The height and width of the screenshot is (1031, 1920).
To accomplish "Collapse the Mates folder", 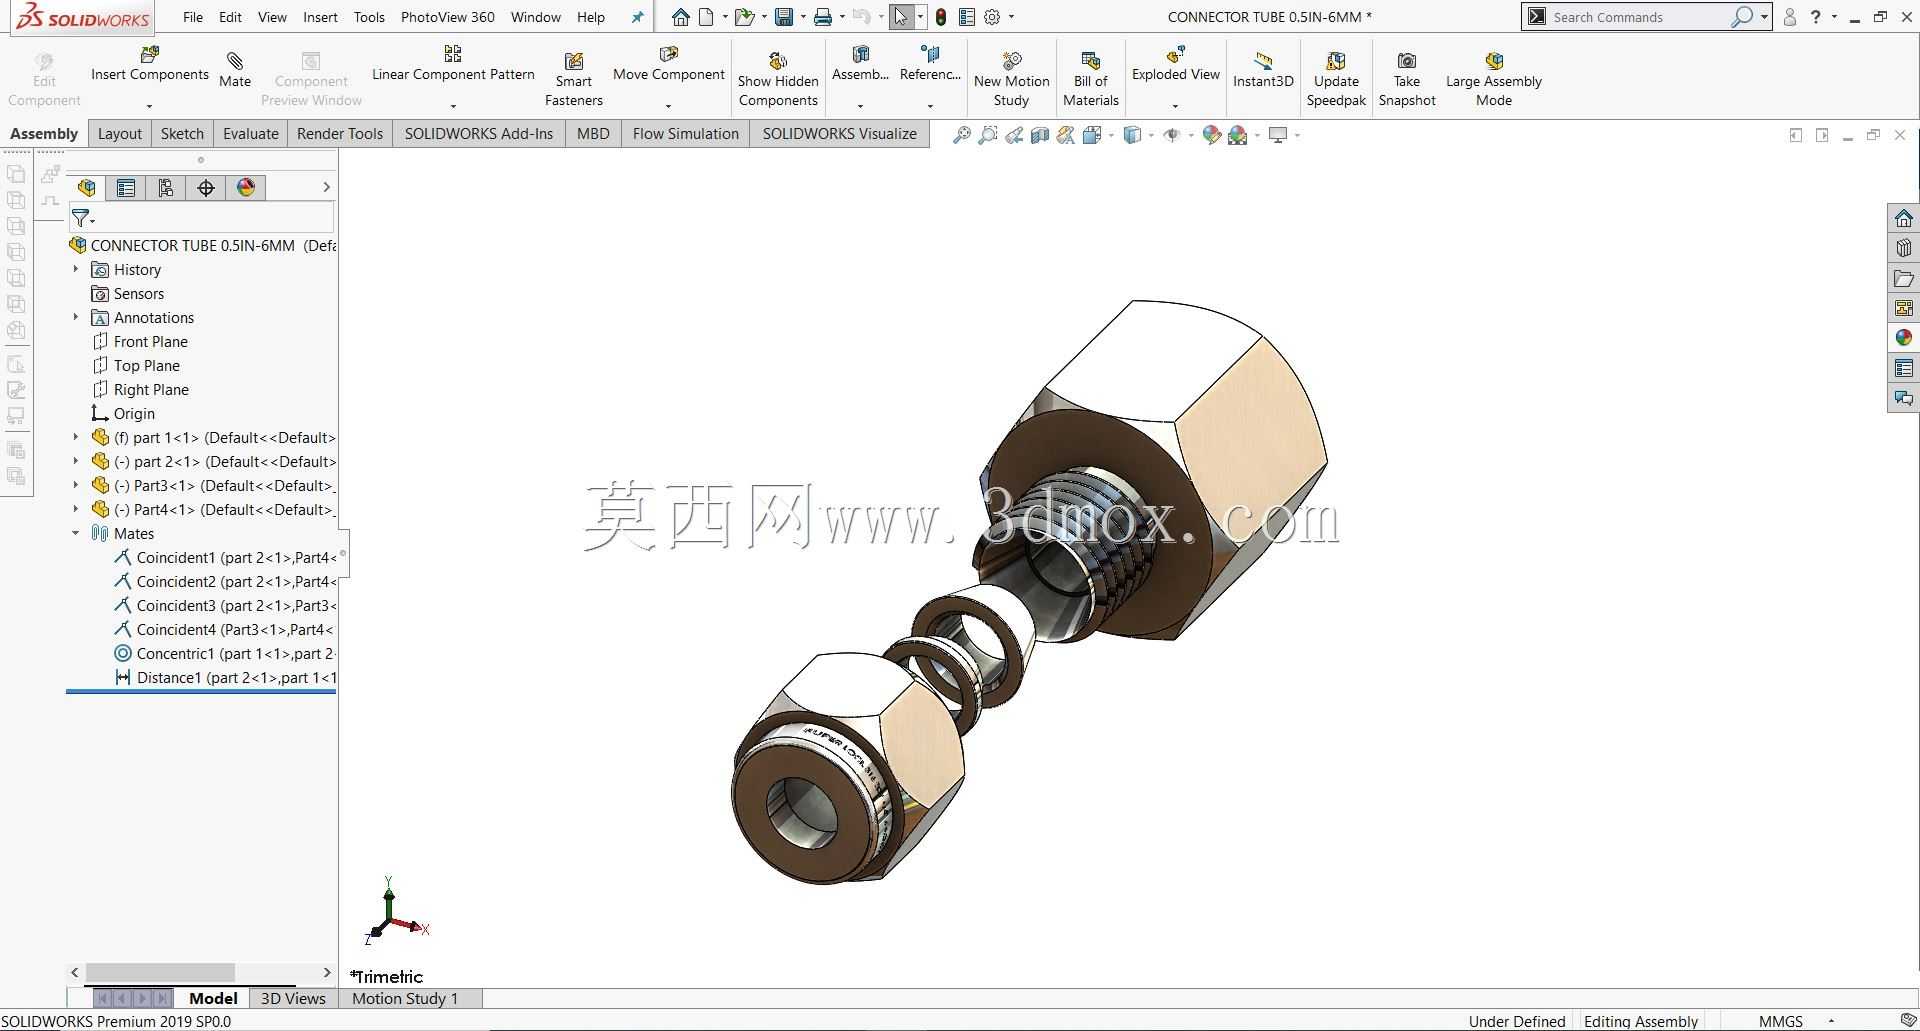I will pyautogui.click(x=75, y=533).
